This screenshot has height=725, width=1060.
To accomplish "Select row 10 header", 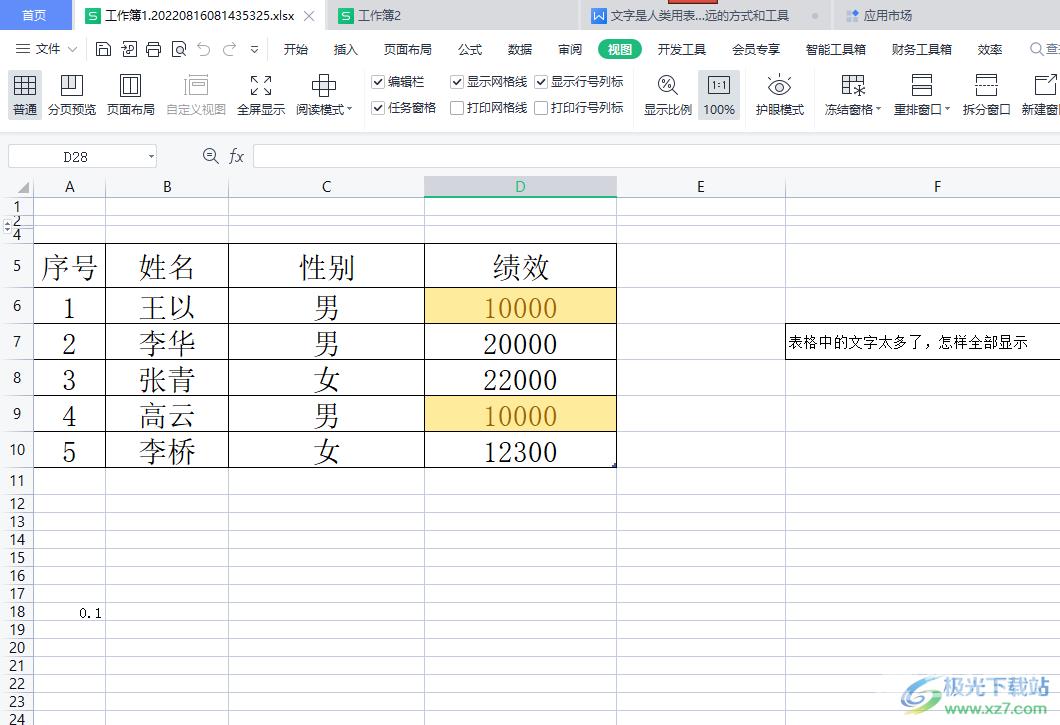I will click(x=17, y=450).
